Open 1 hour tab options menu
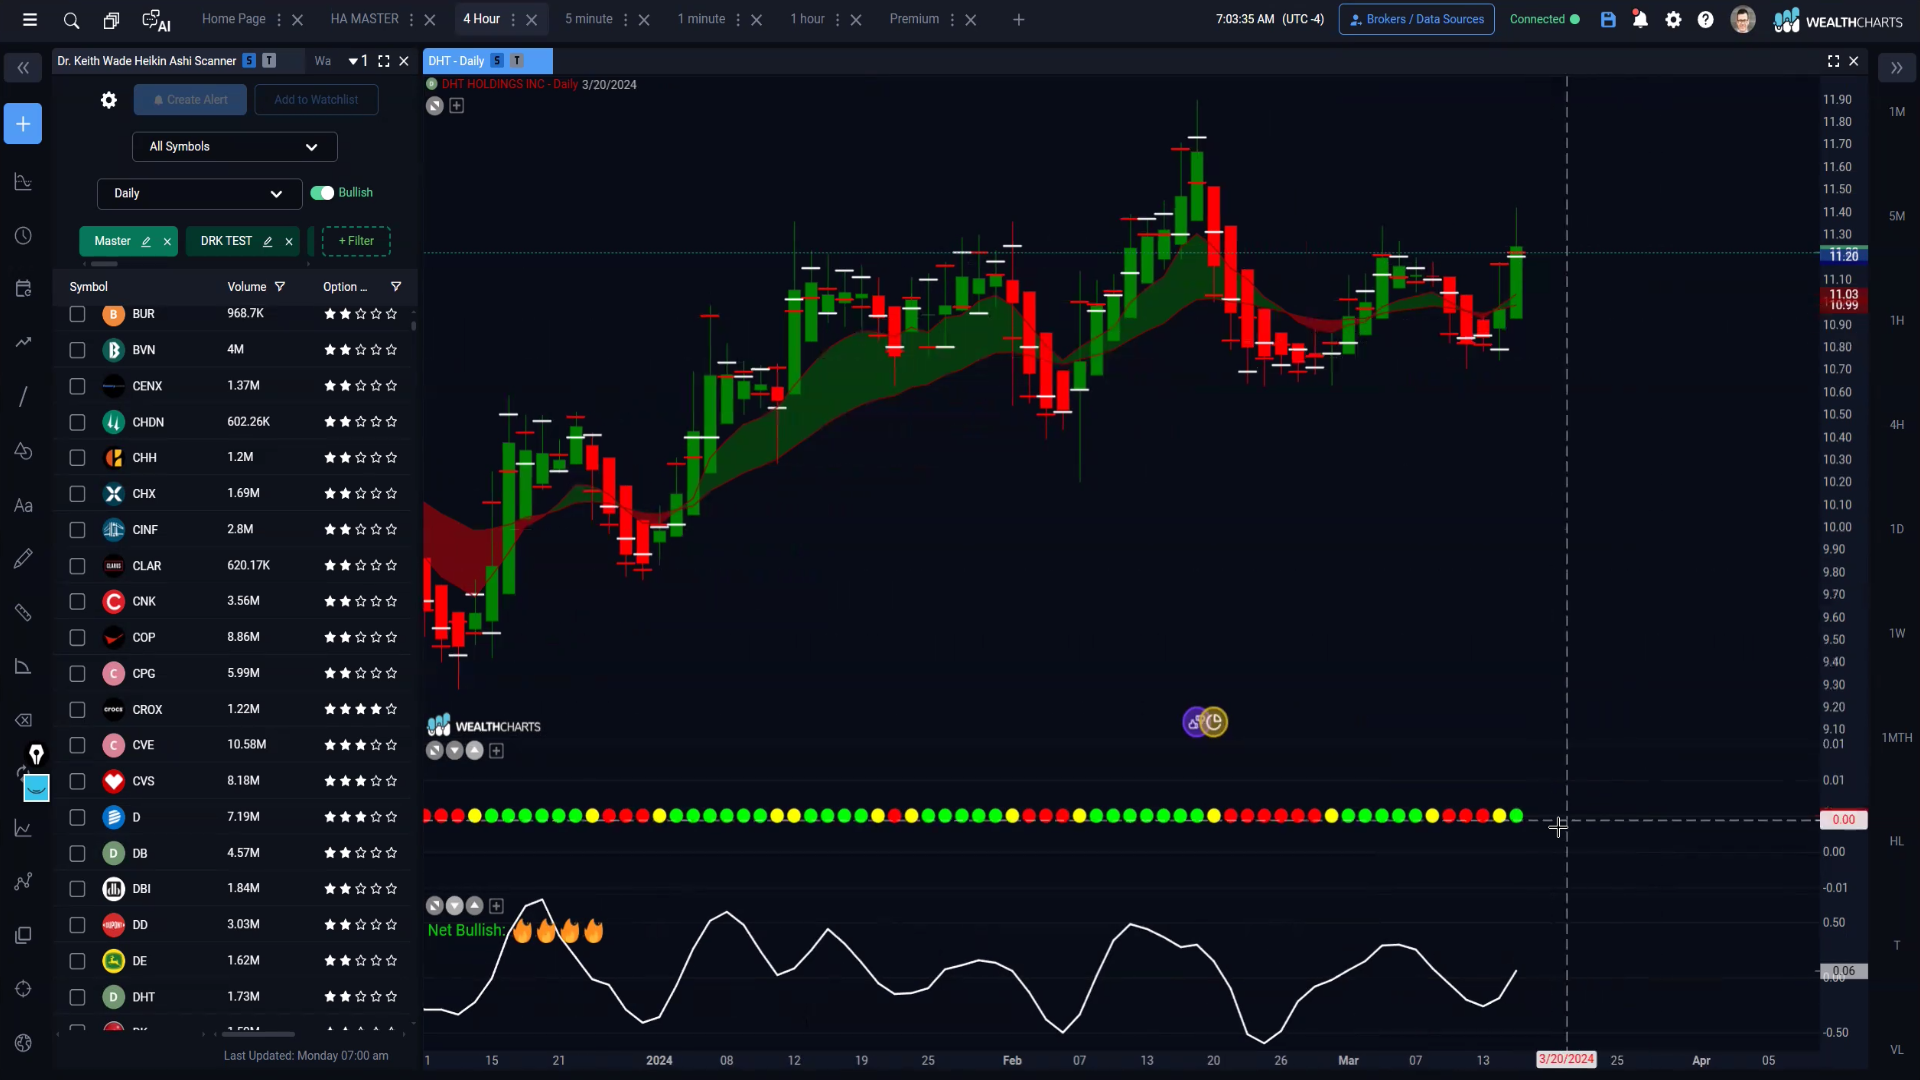The image size is (1920, 1080). coord(838,20)
